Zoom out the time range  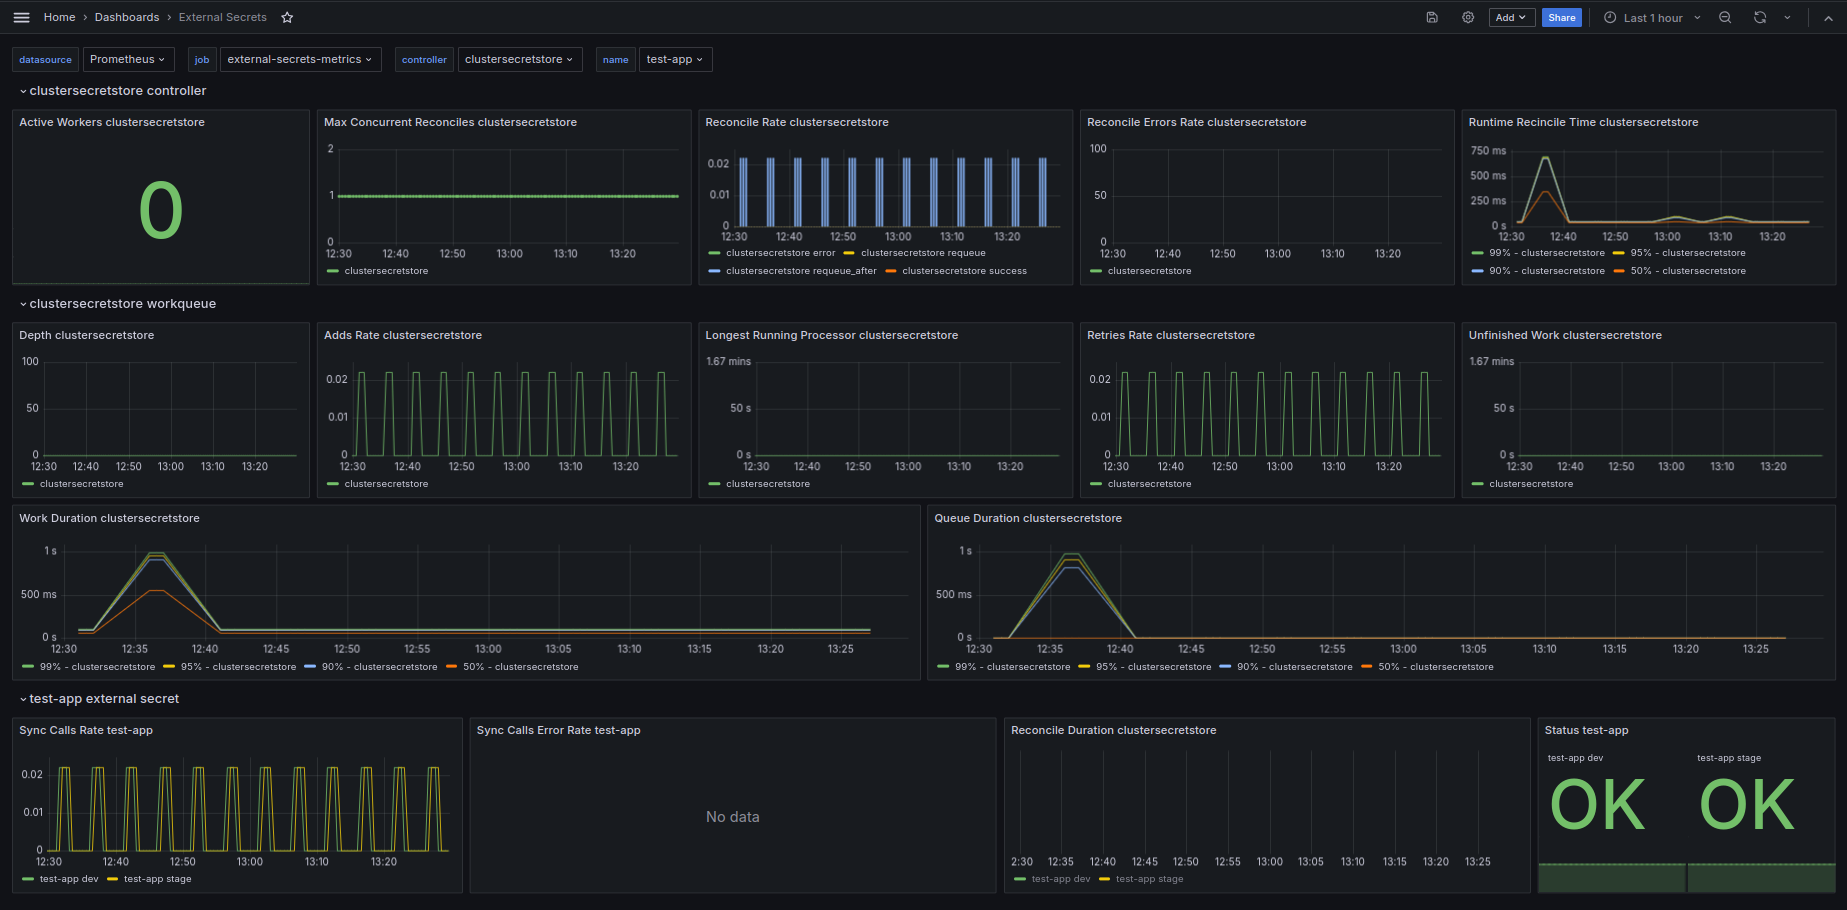pos(1725,17)
